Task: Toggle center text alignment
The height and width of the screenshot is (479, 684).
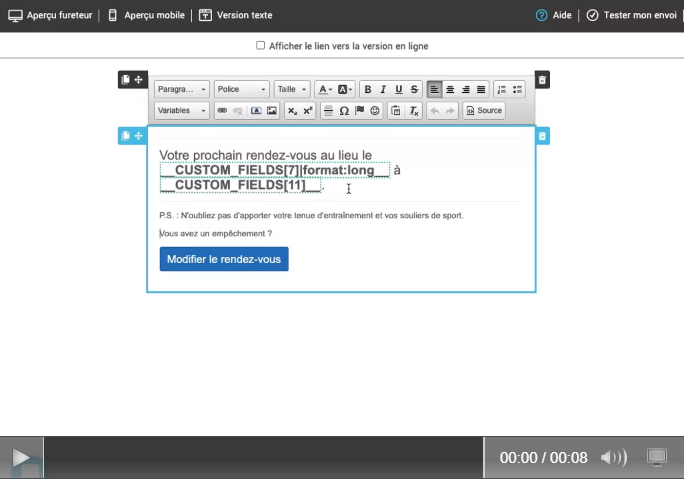Action: 450,89
